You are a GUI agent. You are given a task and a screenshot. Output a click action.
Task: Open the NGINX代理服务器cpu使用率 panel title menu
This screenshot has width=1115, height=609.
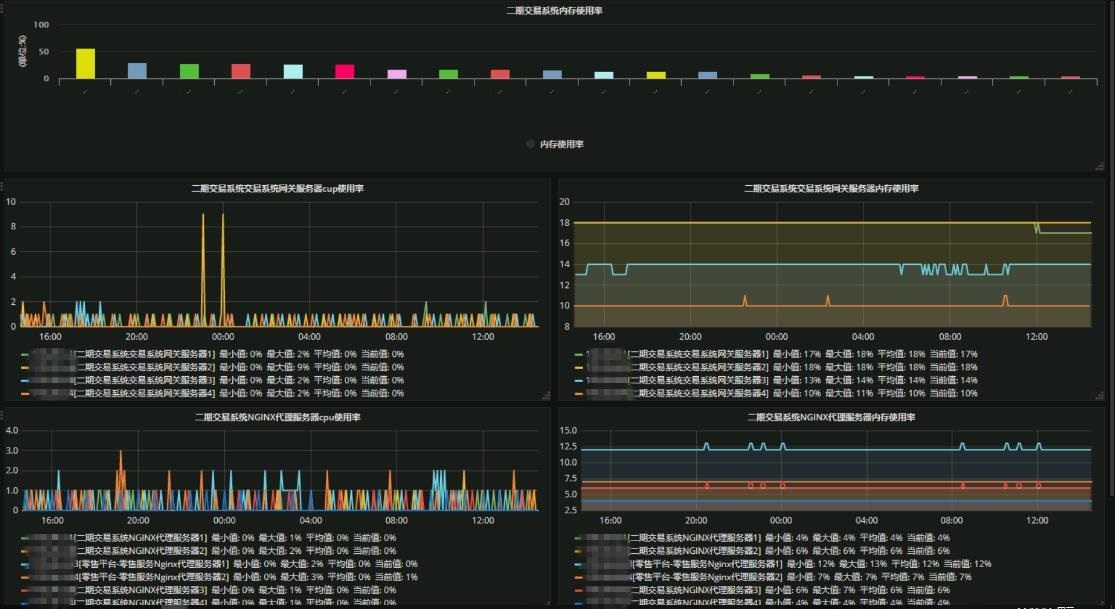278,417
